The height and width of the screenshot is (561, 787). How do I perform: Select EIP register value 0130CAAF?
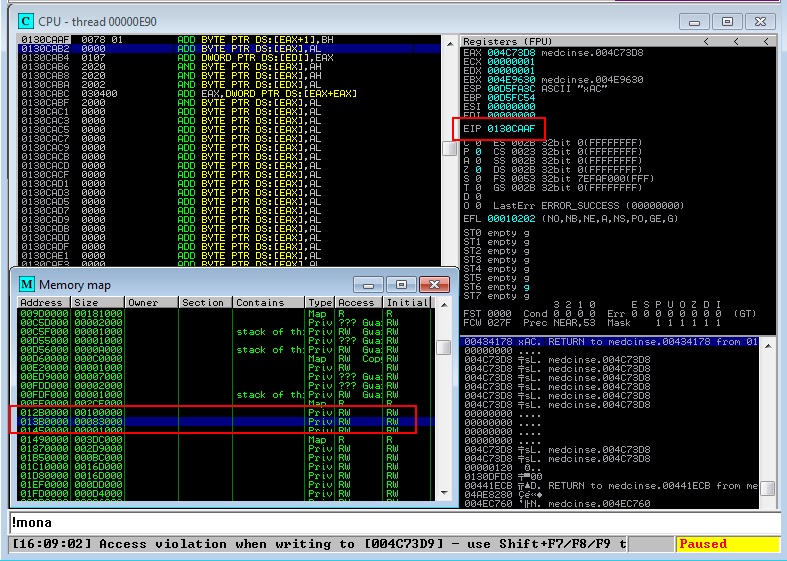click(x=511, y=129)
